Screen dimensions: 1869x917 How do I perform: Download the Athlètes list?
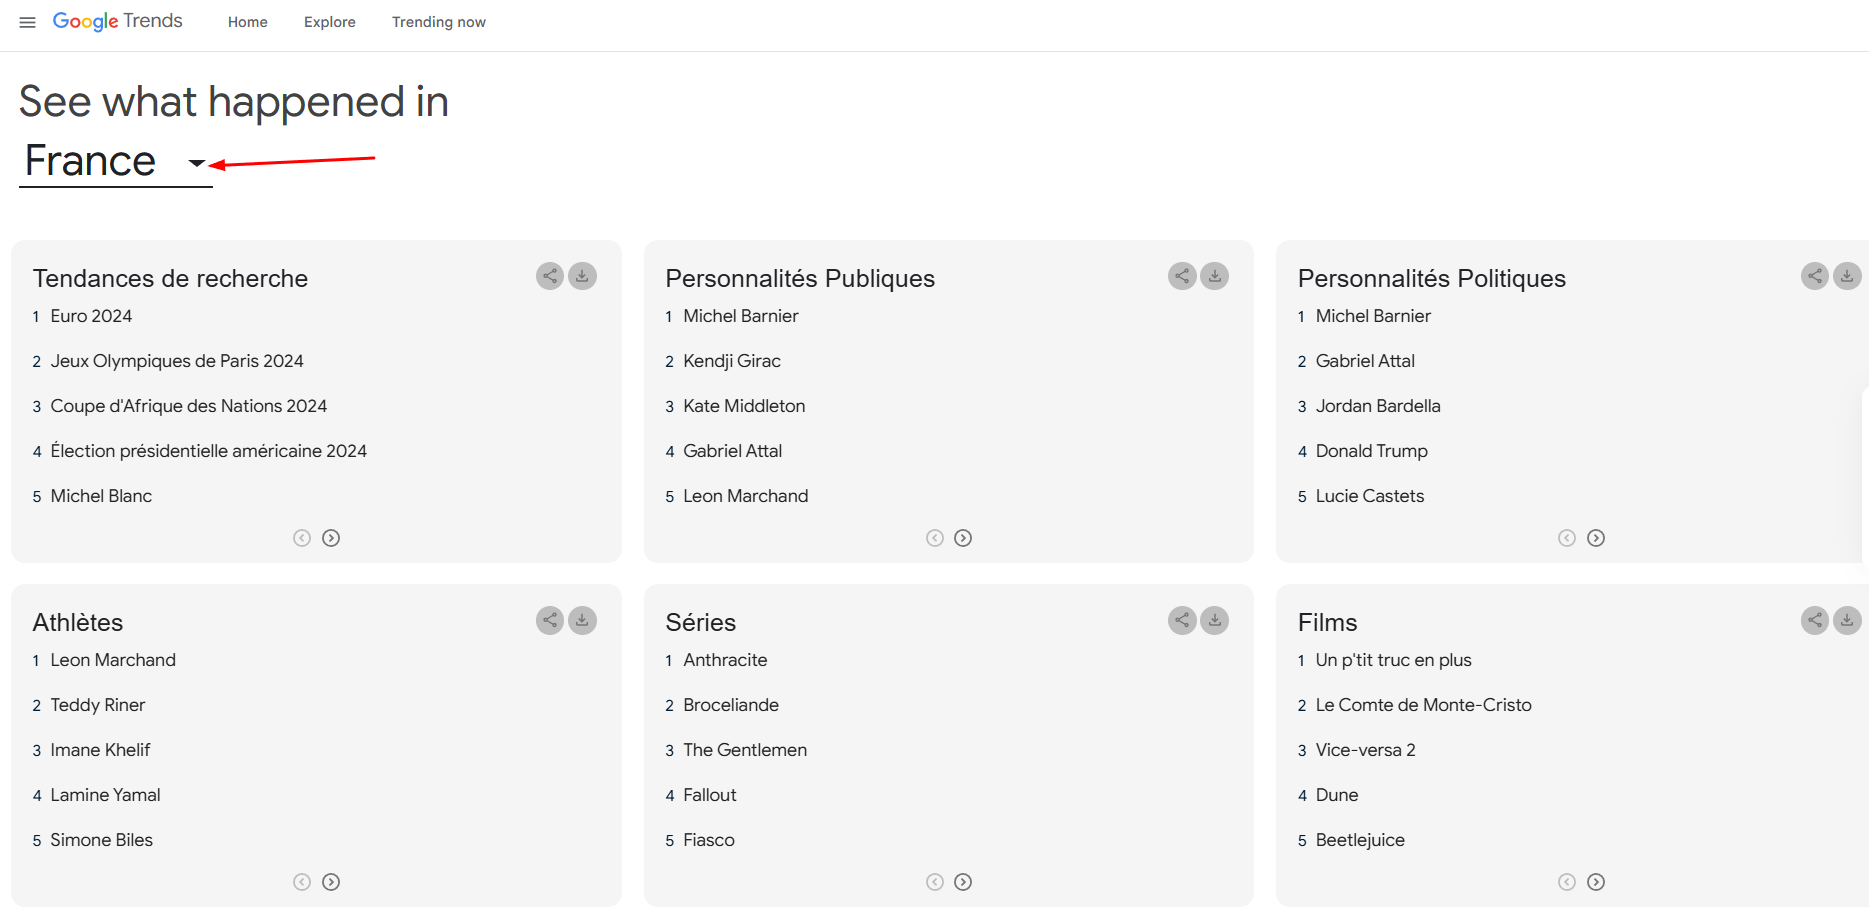coord(582,620)
